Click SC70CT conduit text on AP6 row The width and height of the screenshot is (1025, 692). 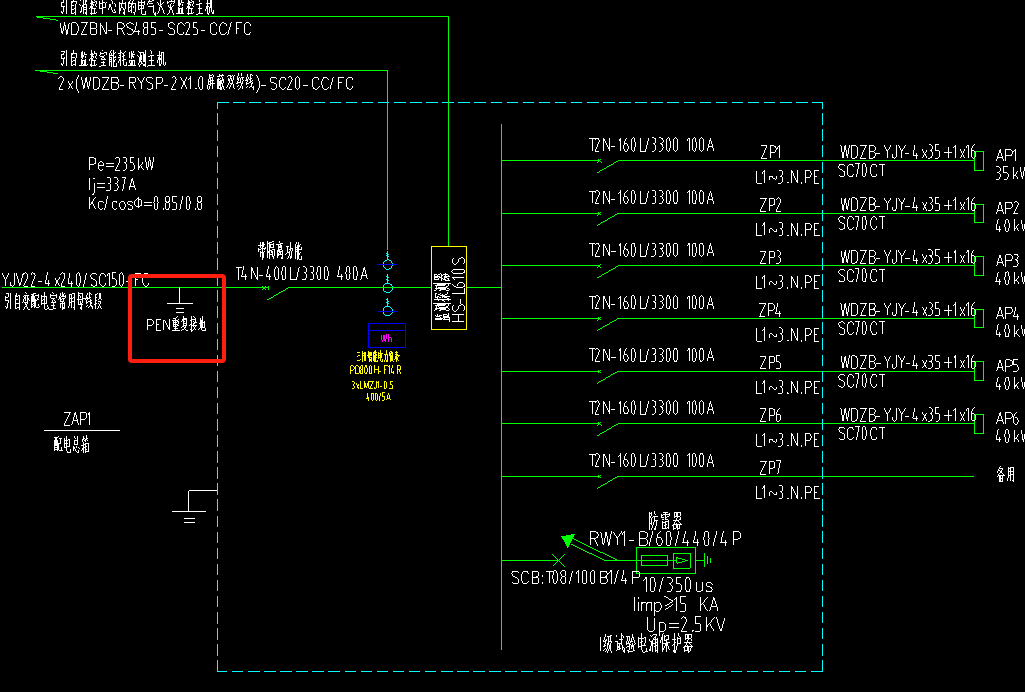(x=862, y=434)
